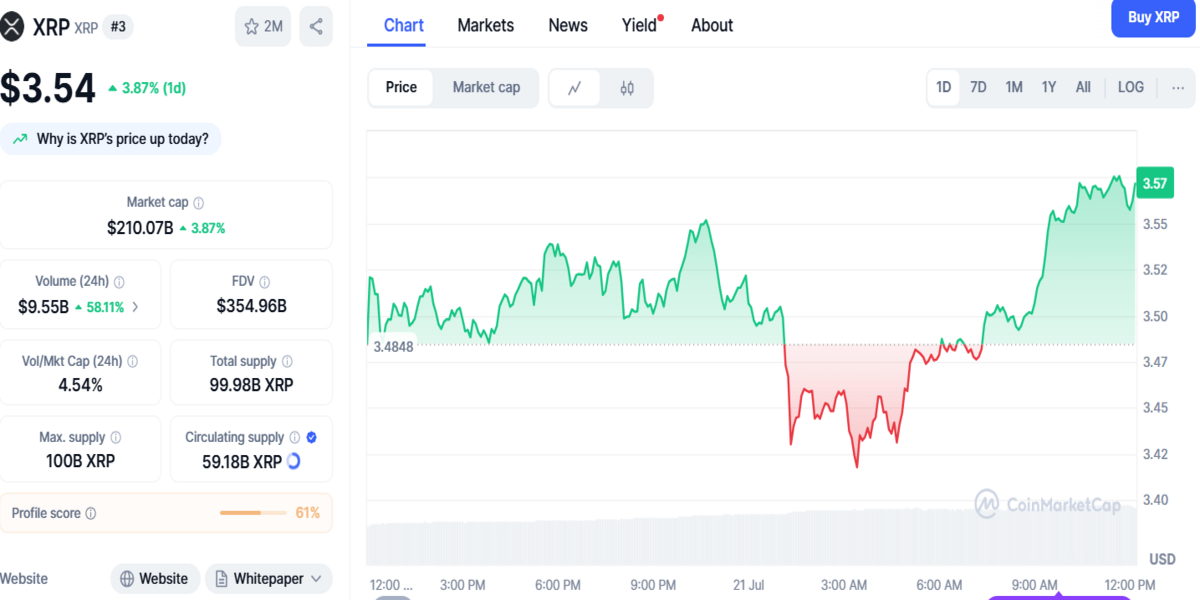Image resolution: width=1200 pixels, height=600 pixels.
Task: Open the News tab
Action: click(568, 25)
